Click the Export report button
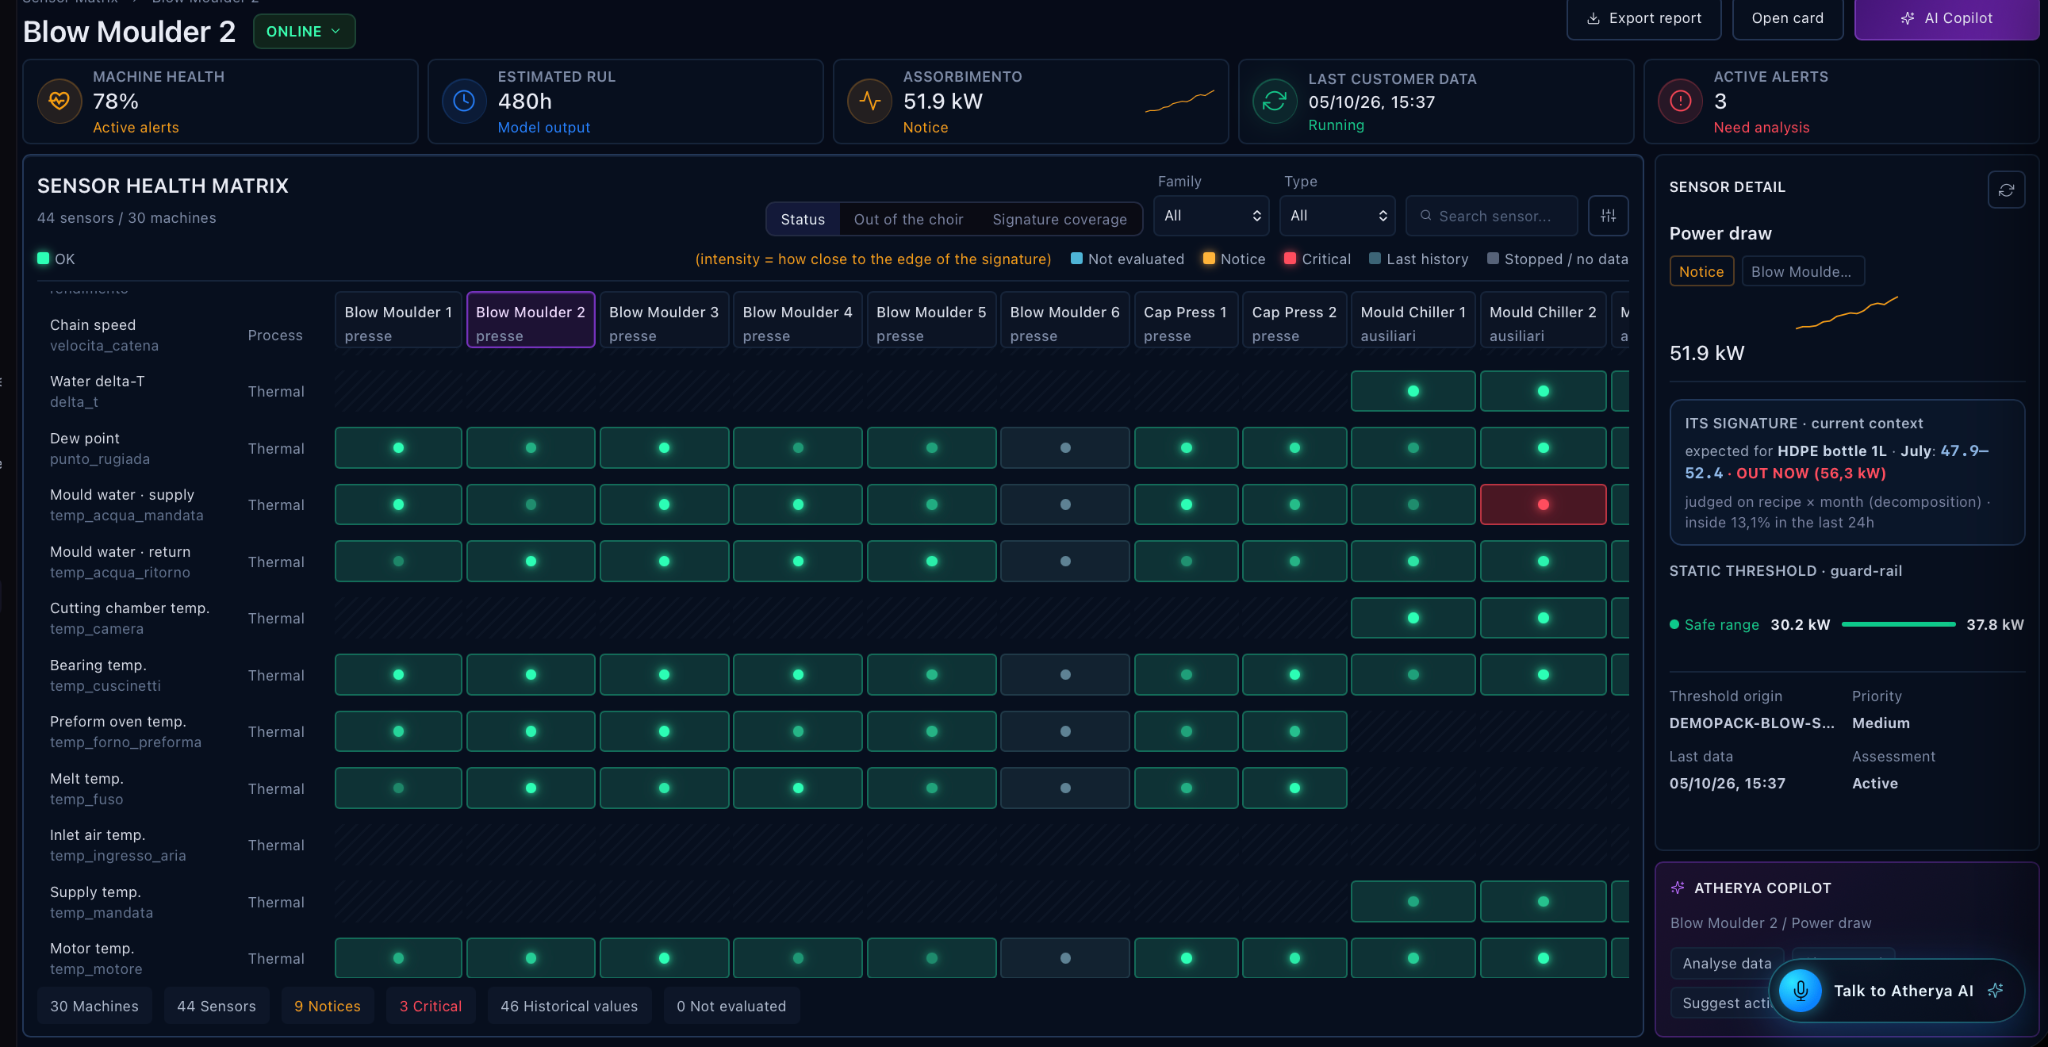The height and width of the screenshot is (1047, 2048). coord(1643,18)
